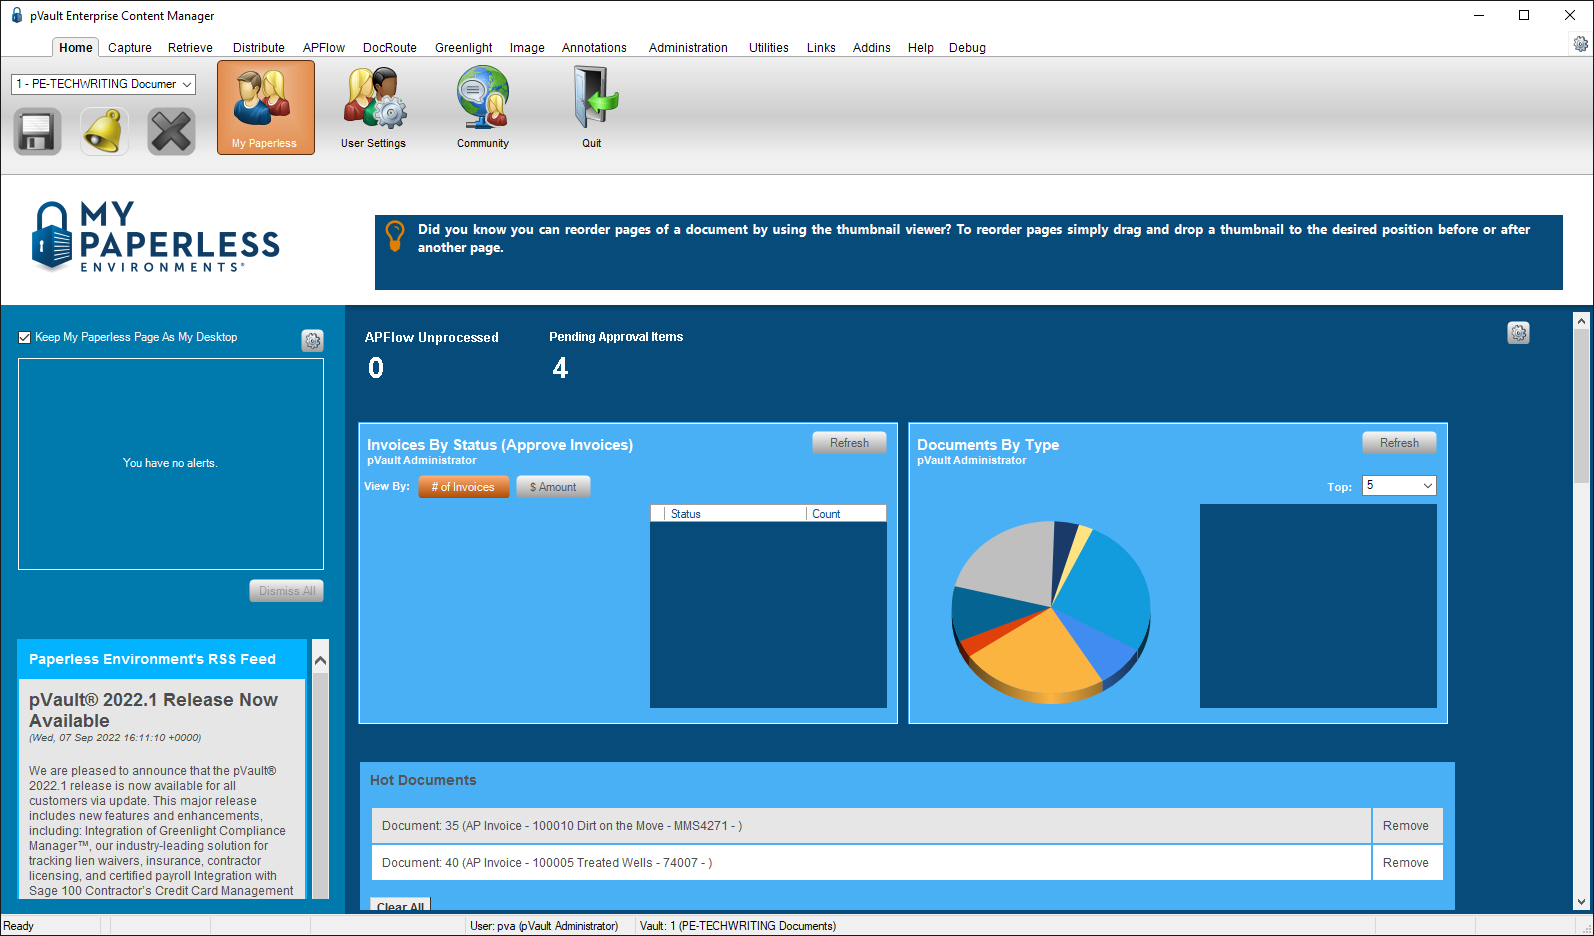The height and width of the screenshot is (936, 1594).
Task: Open My Paperless ribbon button
Action: pyautogui.click(x=266, y=107)
